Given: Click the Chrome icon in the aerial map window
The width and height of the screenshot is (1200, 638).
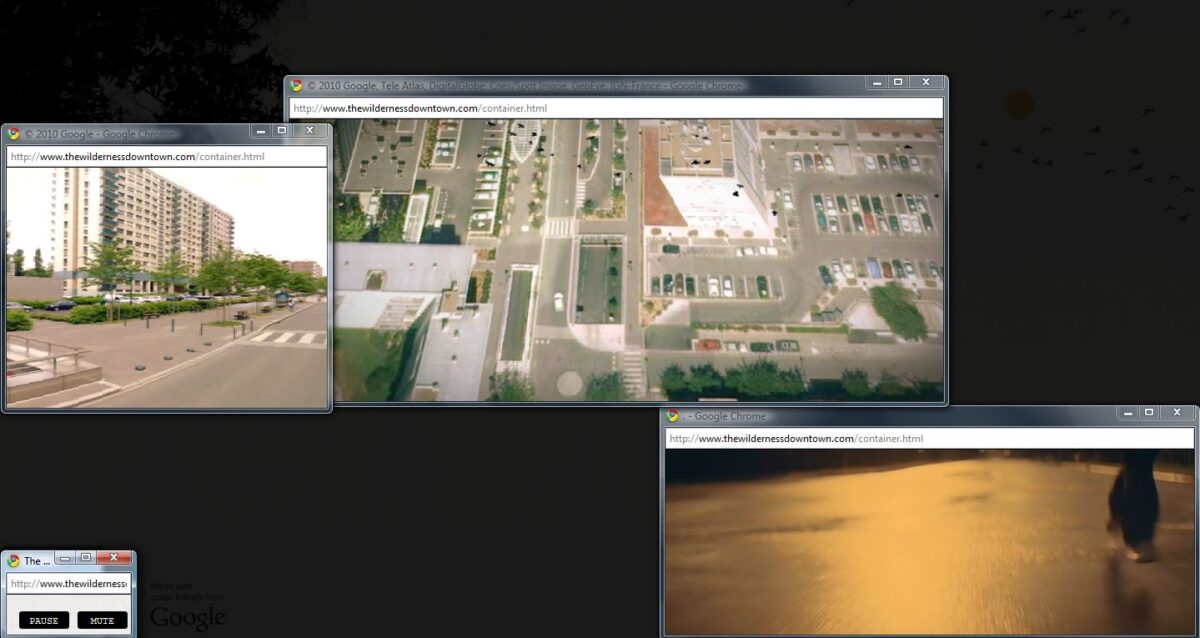Looking at the screenshot, I should [296, 86].
